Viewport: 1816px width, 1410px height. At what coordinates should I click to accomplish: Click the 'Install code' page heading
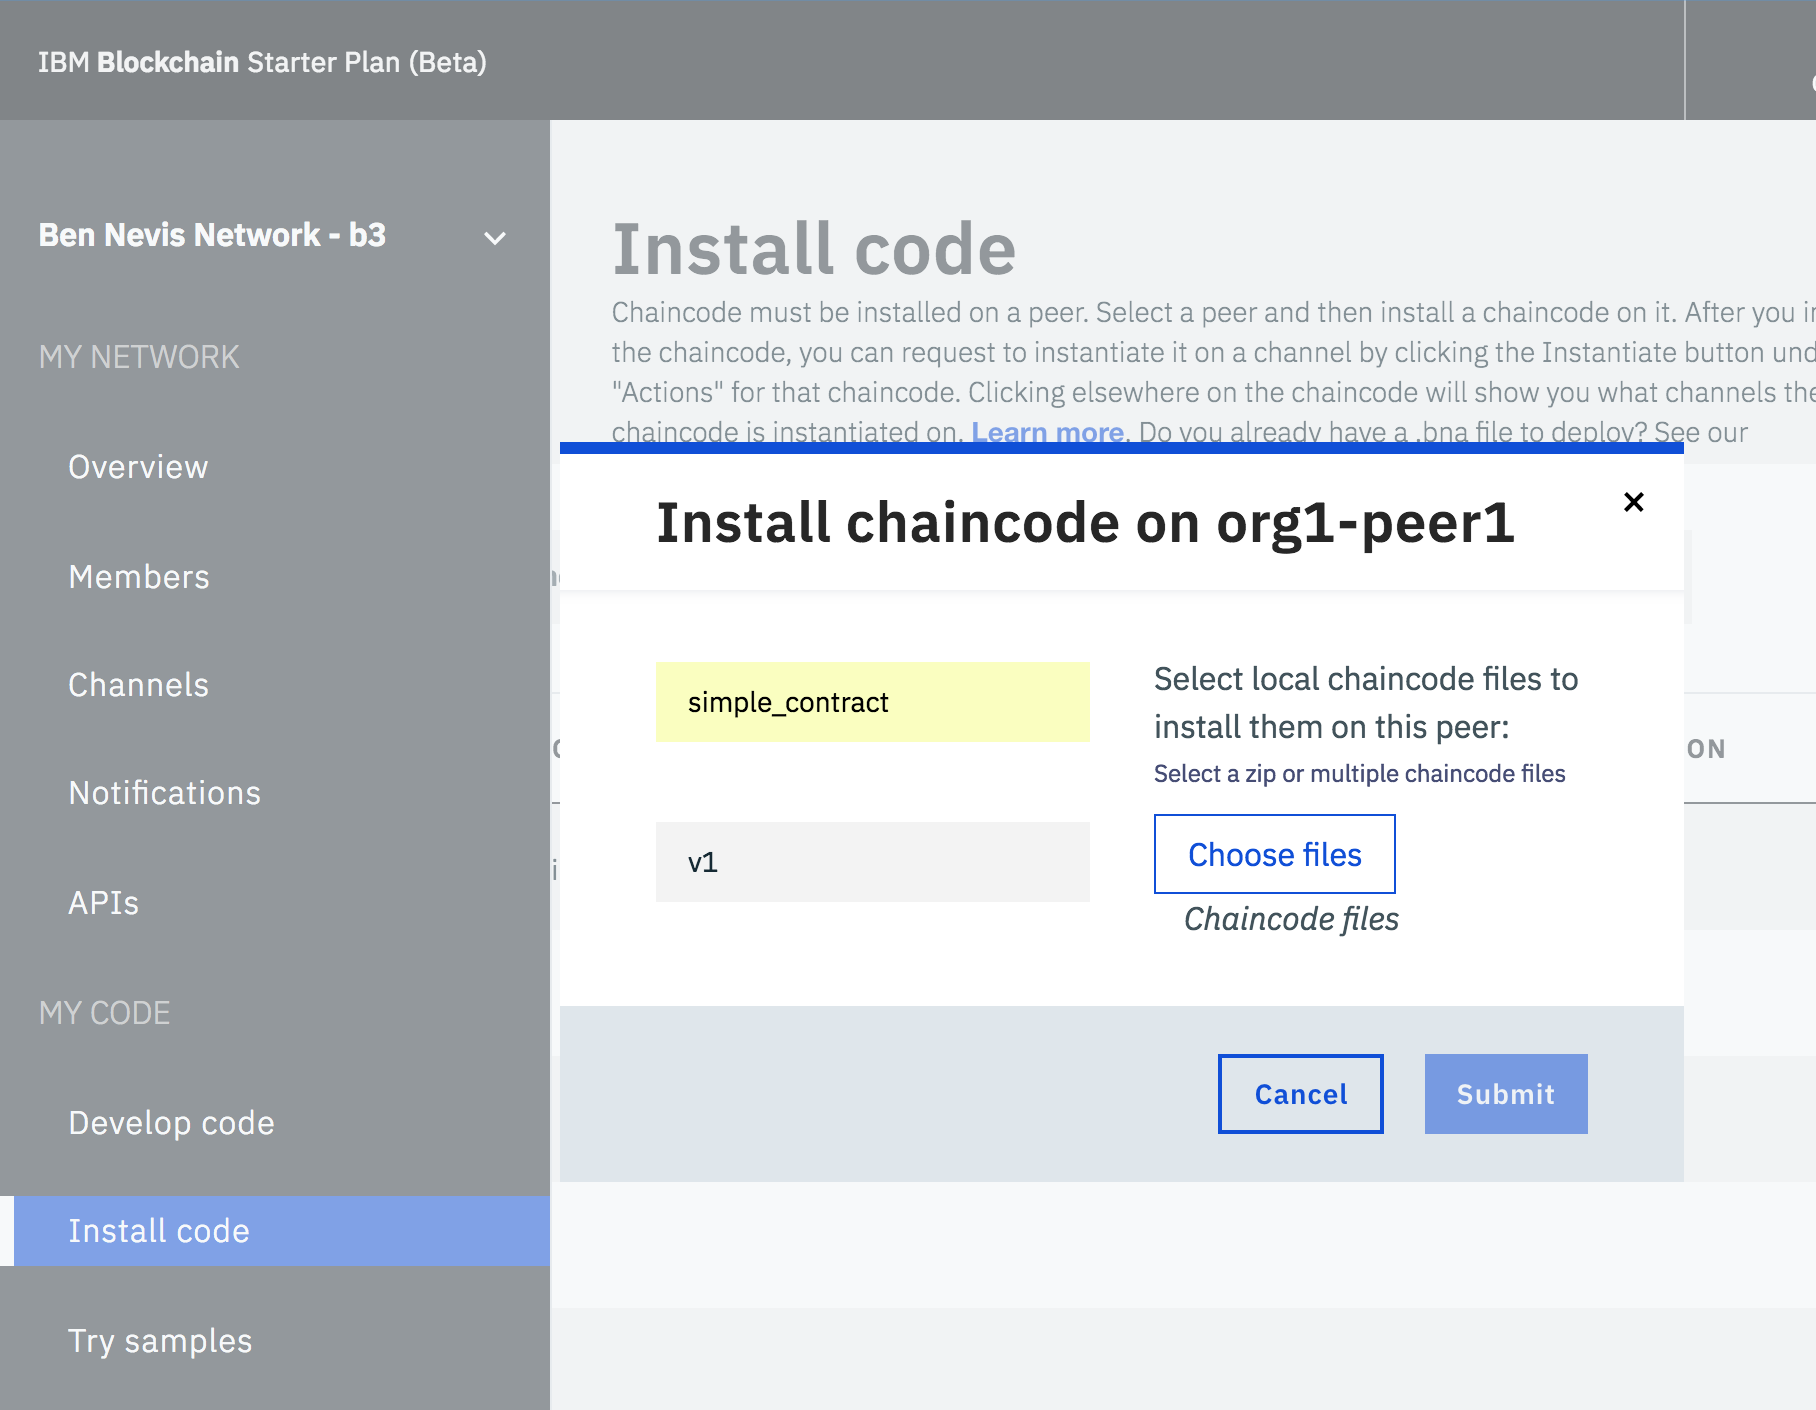814,249
